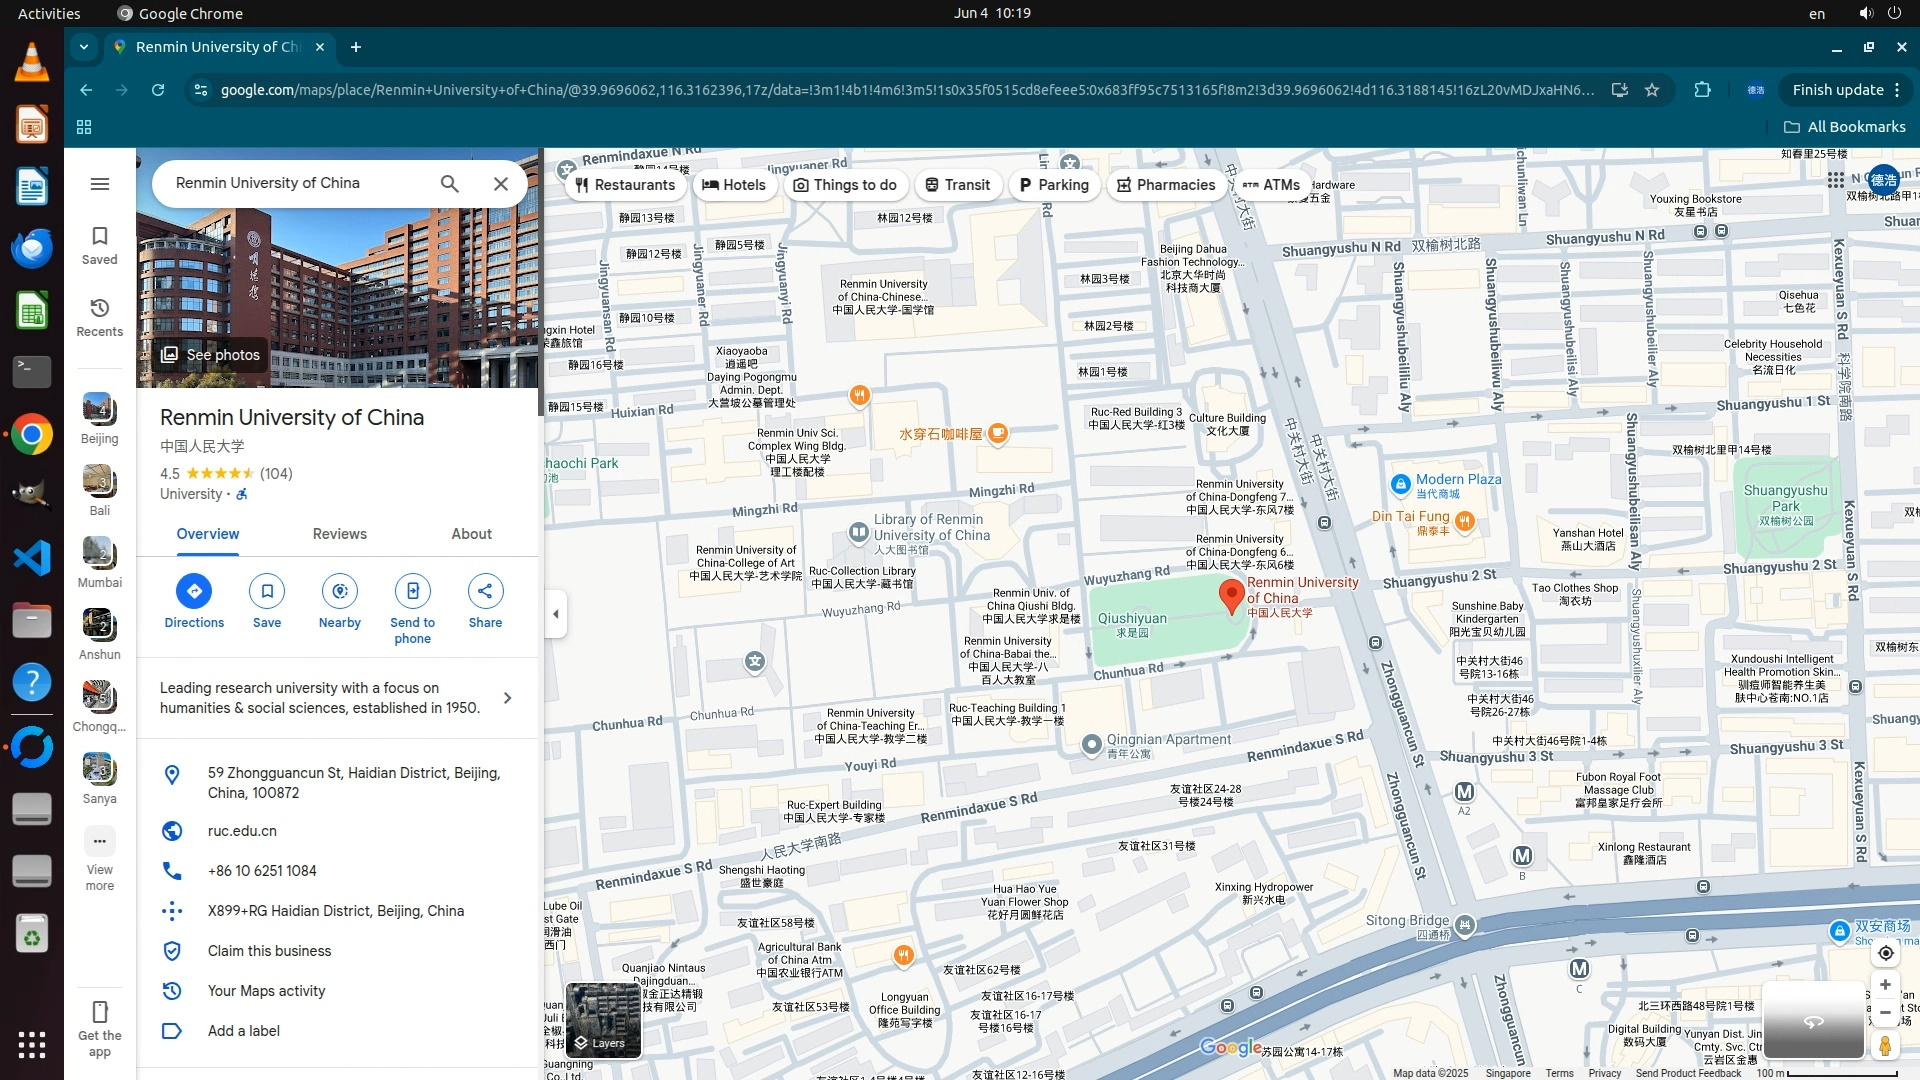Viewport: 1920px width, 1080px height.
Task: Click the Directions icon button
Action: tap(194, 591)
